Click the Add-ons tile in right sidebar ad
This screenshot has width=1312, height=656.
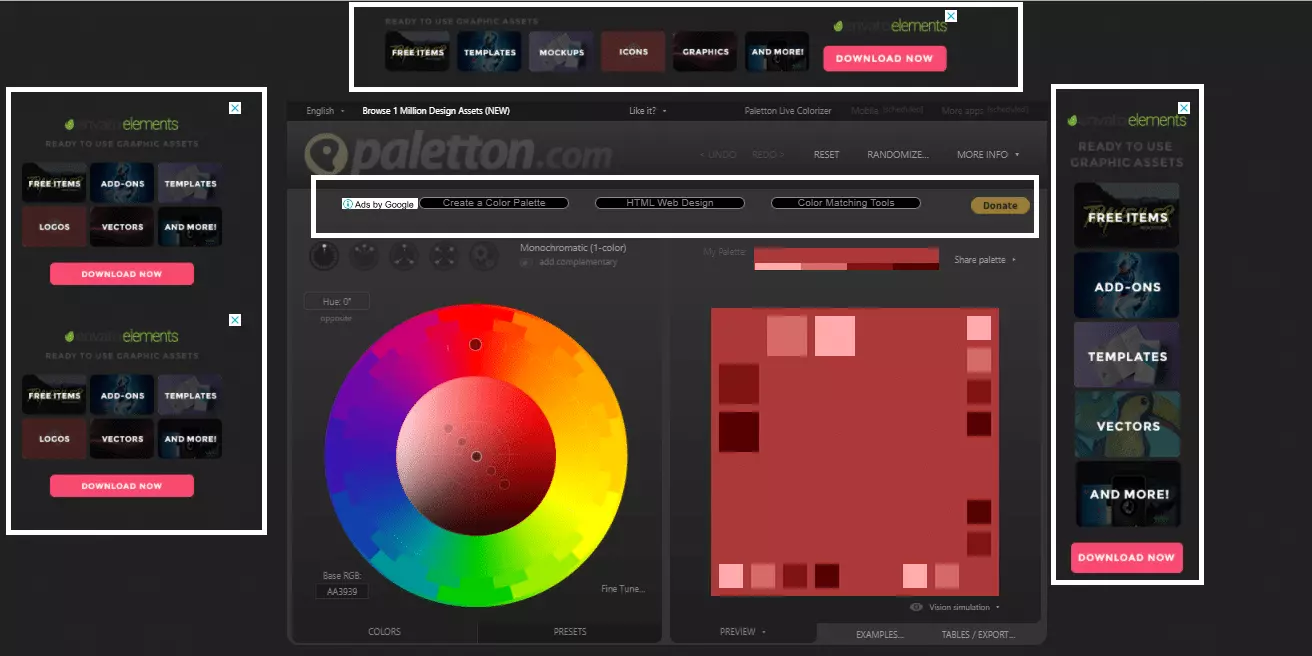(1127, 286)
